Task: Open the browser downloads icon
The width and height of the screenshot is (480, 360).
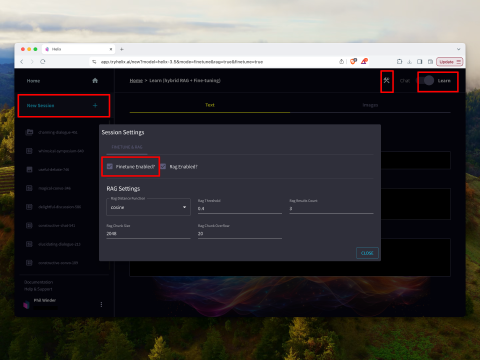Action: coord(410,61)
